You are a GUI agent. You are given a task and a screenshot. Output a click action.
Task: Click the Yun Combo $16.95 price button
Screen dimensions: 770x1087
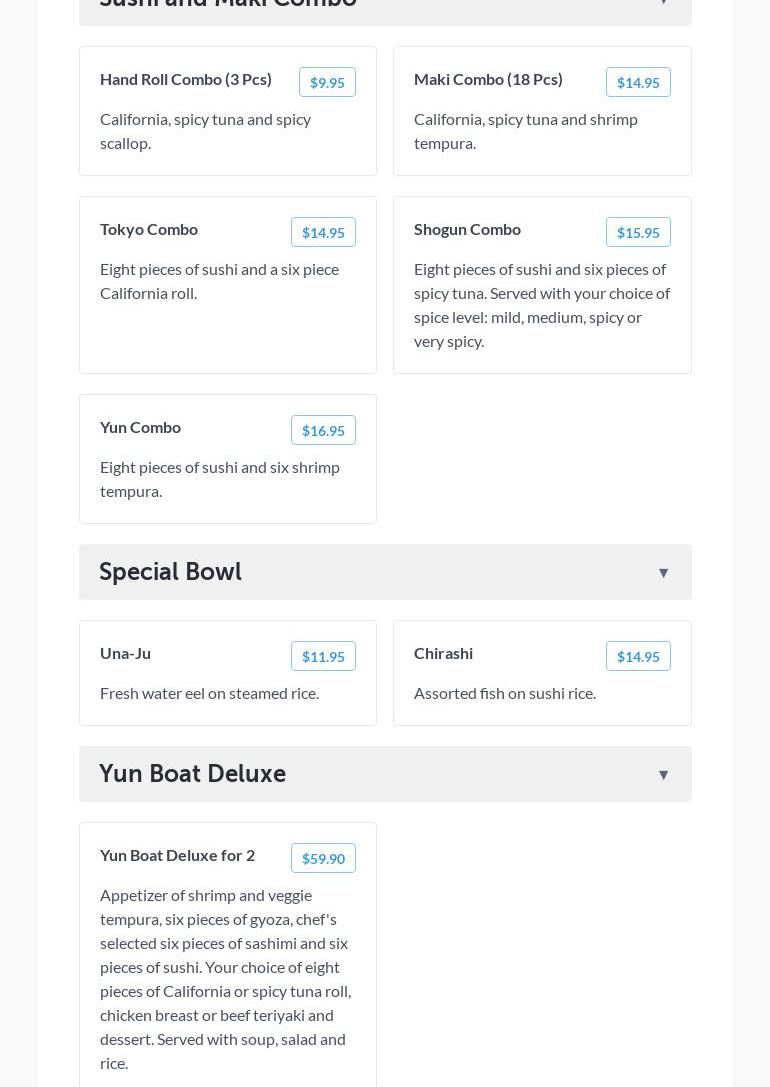click(323, 430)
